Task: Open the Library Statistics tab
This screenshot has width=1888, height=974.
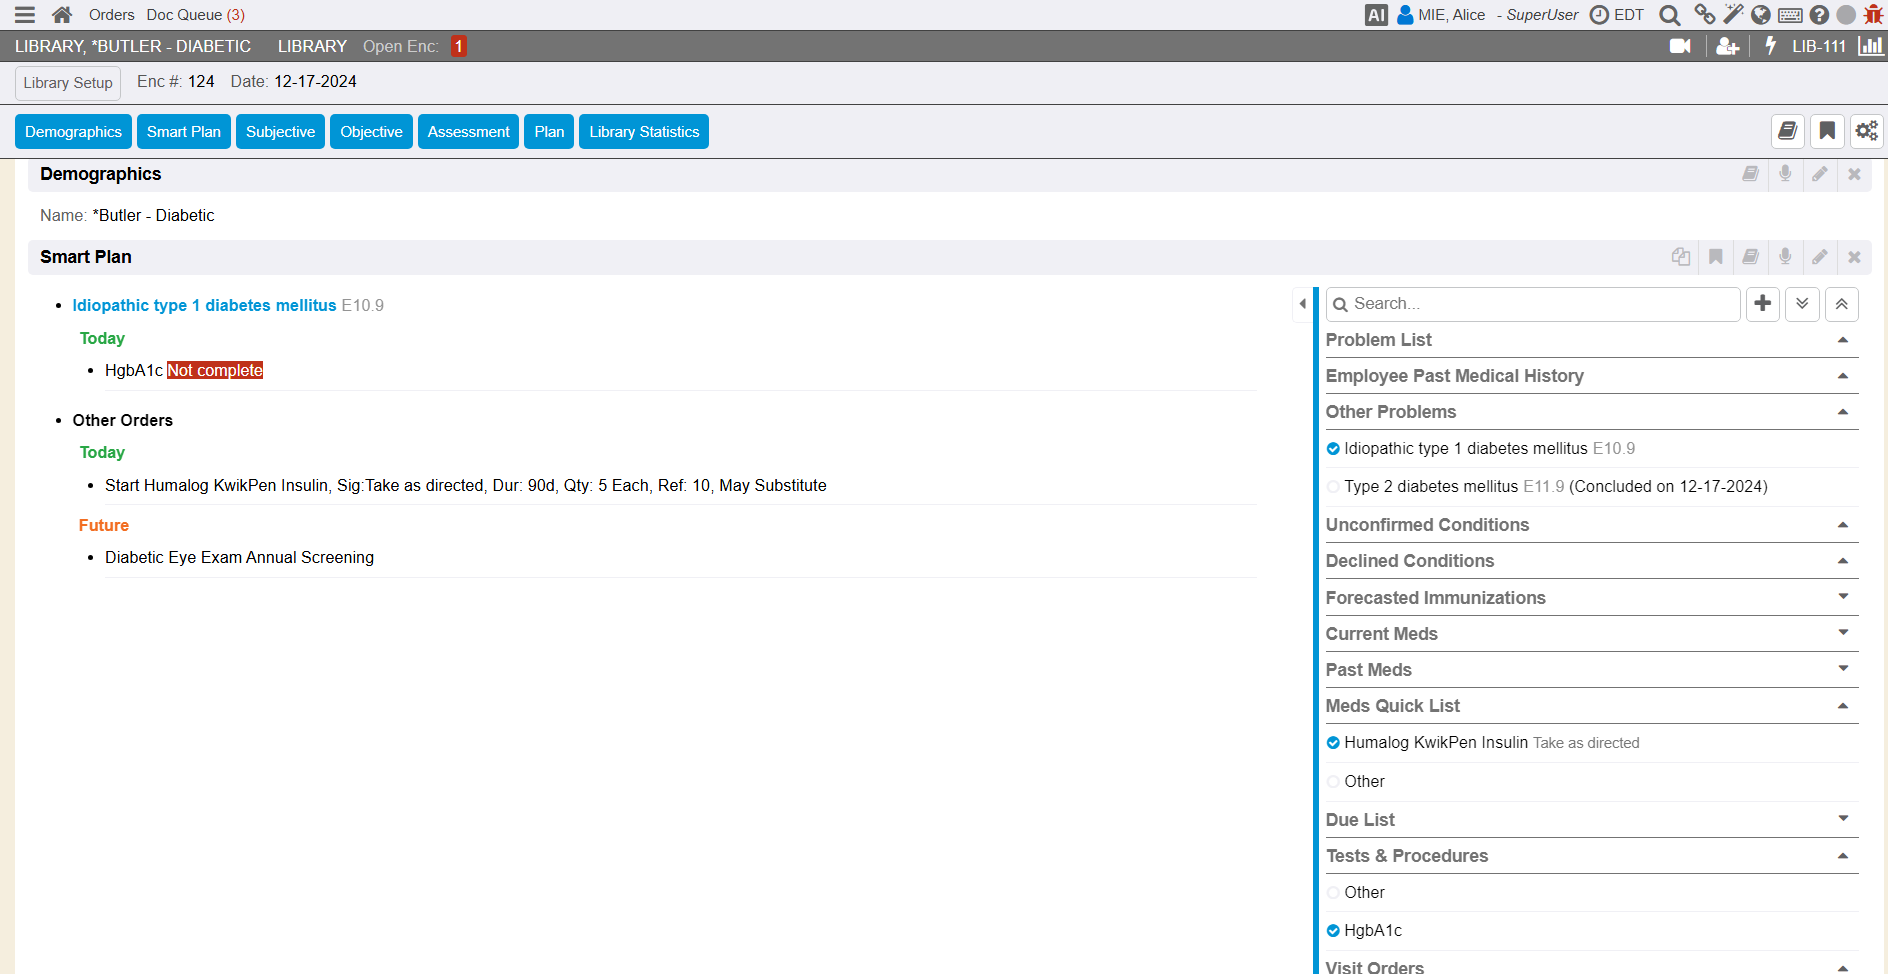Action: [644, 132]
